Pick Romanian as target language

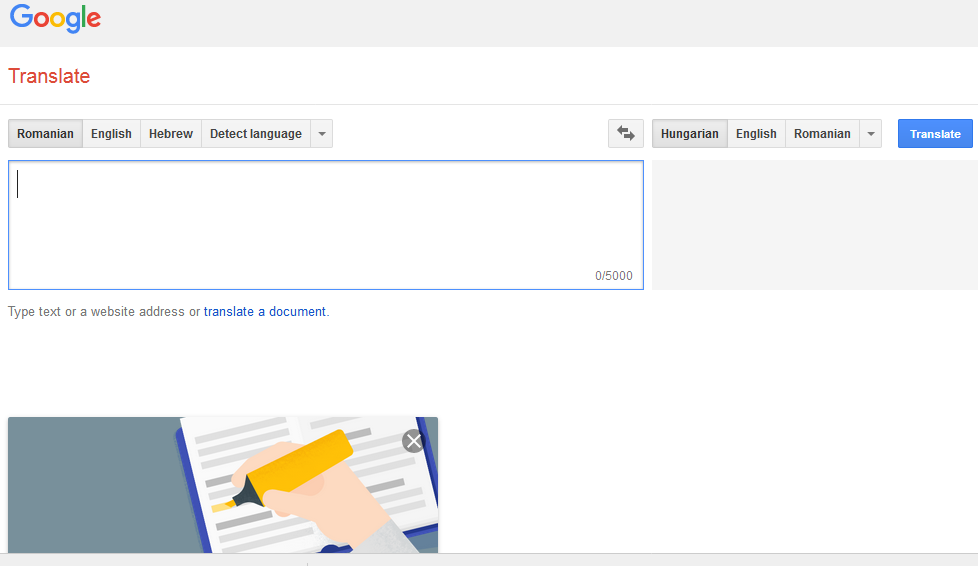pyautogui.click(x=822, y=134)
